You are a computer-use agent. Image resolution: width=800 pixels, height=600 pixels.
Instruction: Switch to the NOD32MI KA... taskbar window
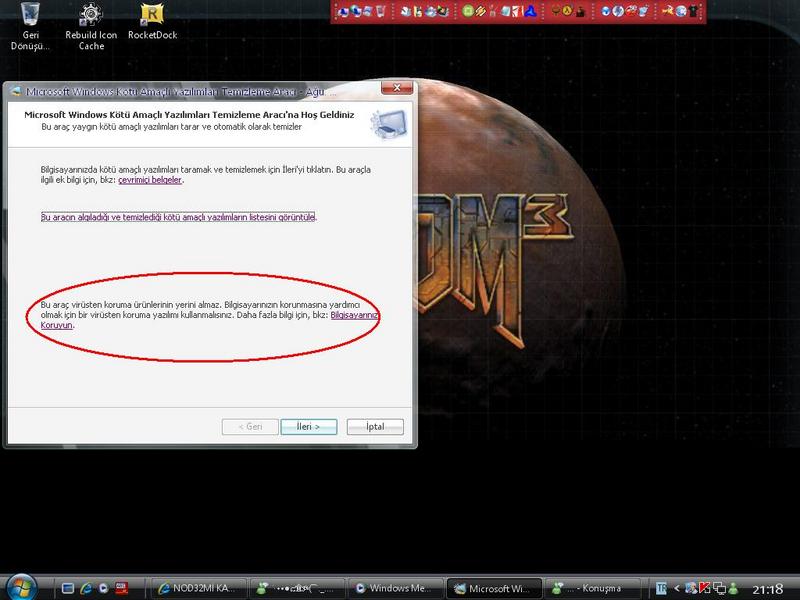tap(199, 588)
